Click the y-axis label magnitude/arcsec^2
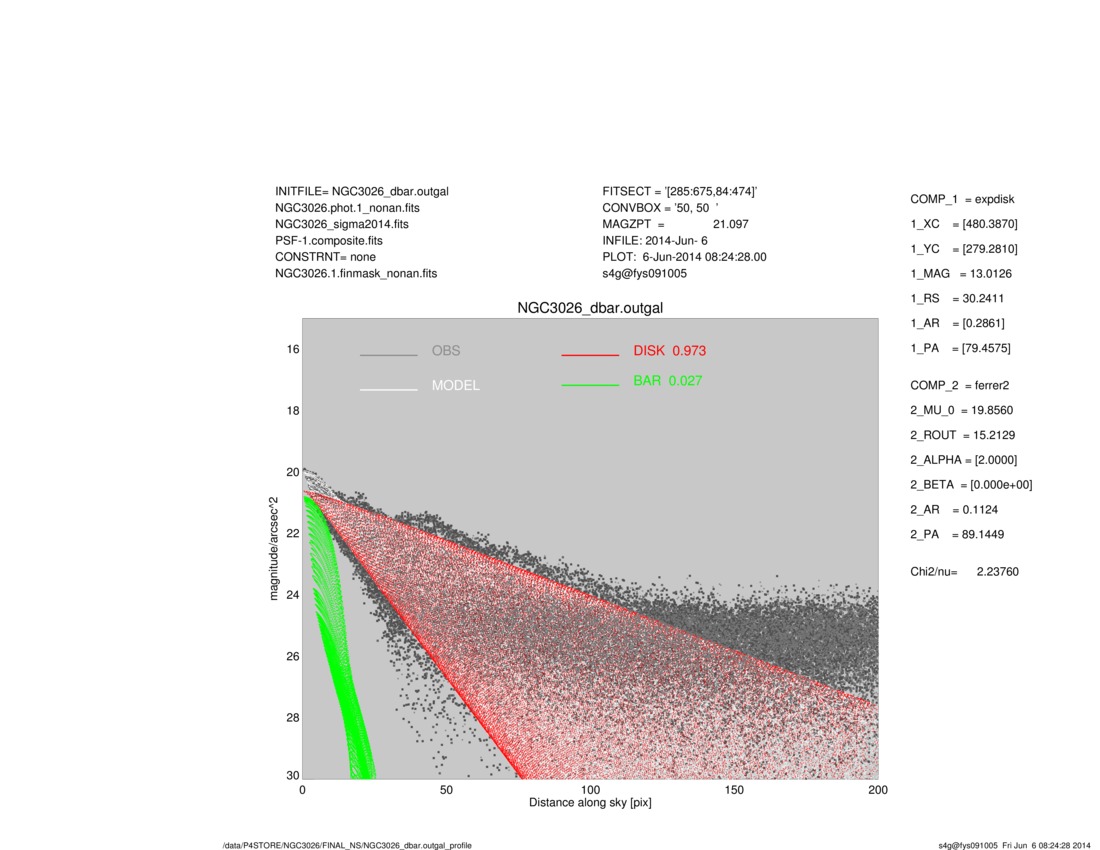 [x=274, y=548]
